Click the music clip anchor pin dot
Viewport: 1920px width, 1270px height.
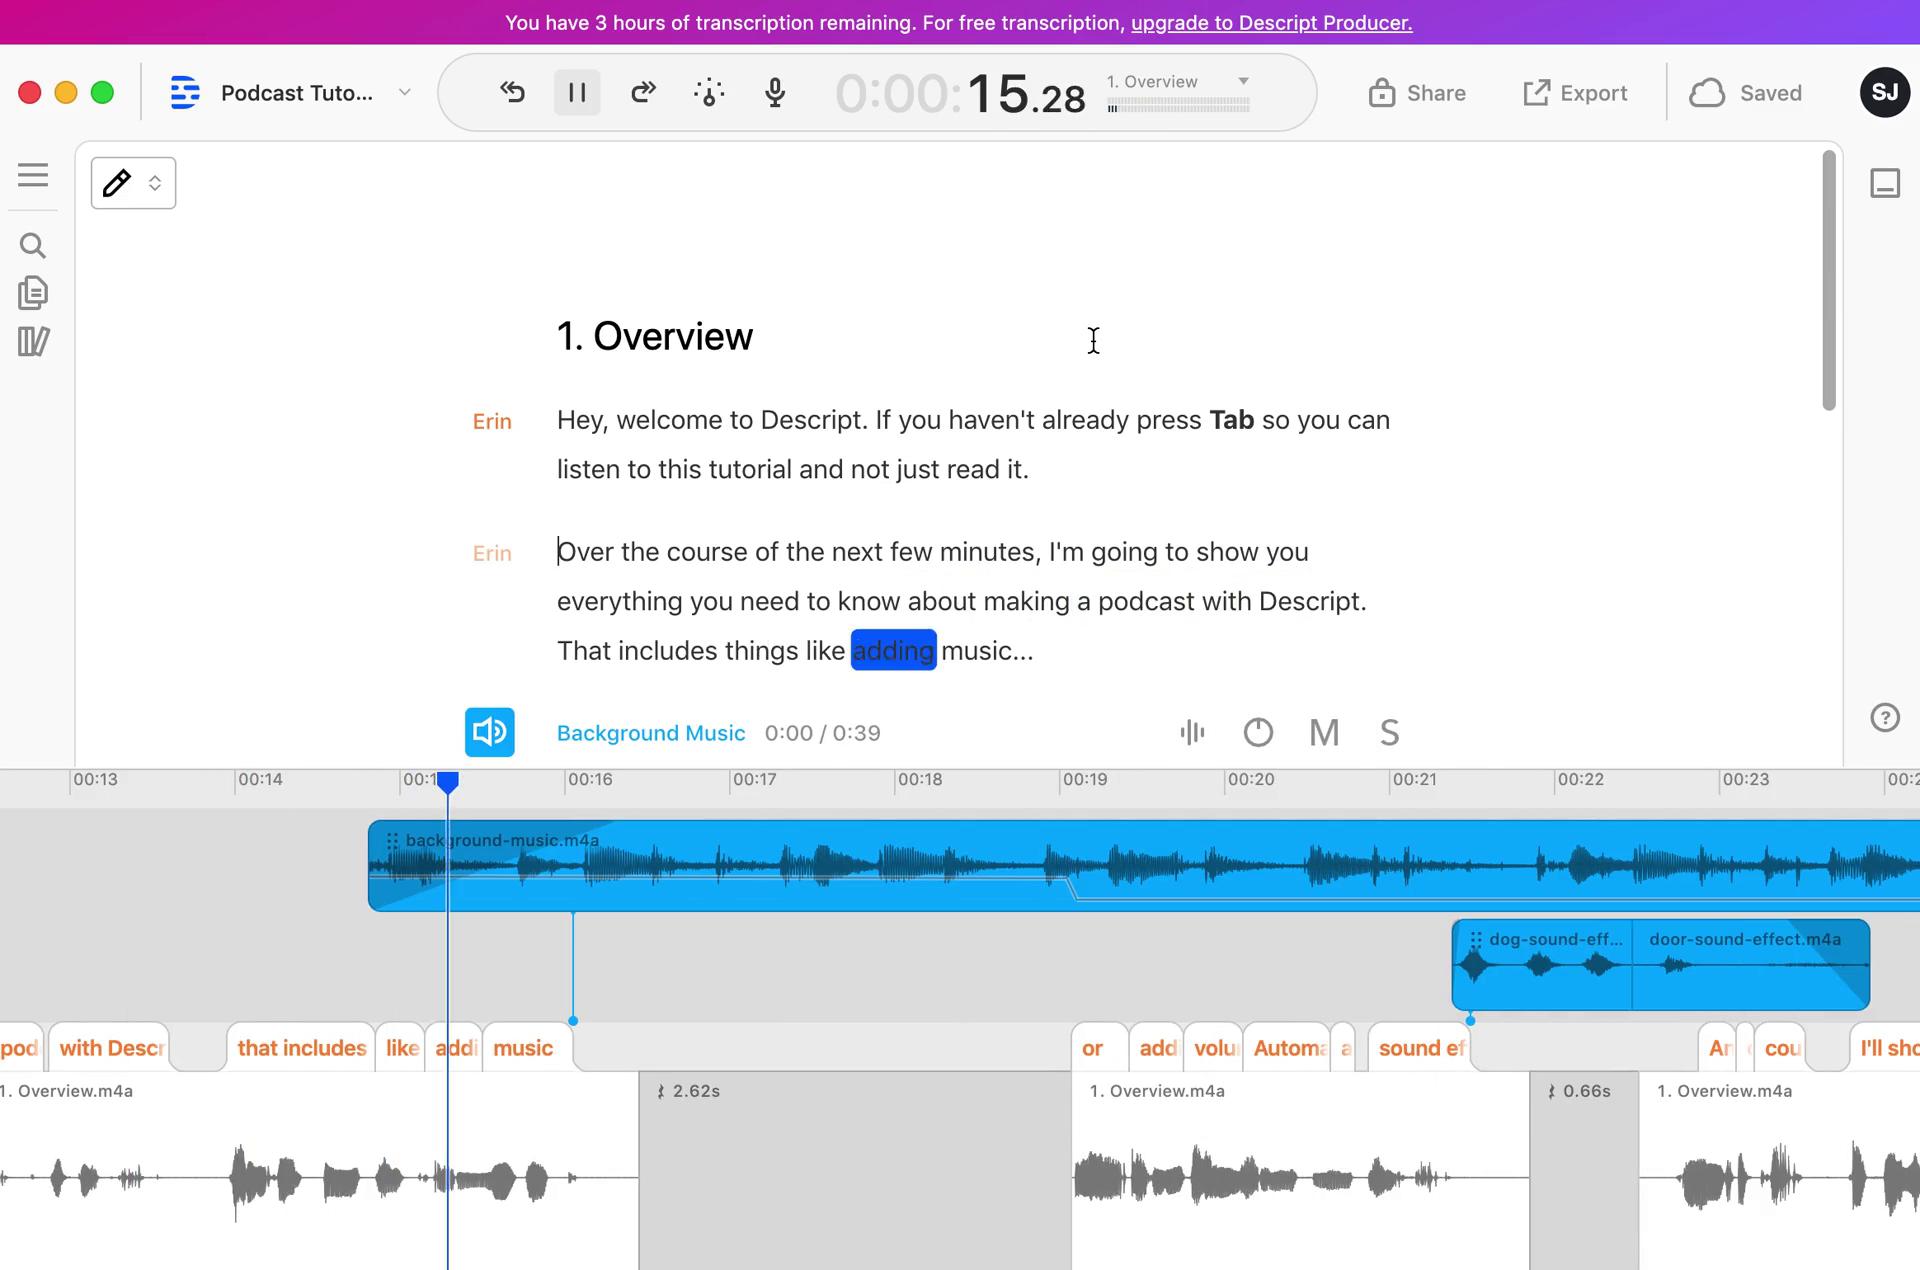click(x=573, y=1021)
